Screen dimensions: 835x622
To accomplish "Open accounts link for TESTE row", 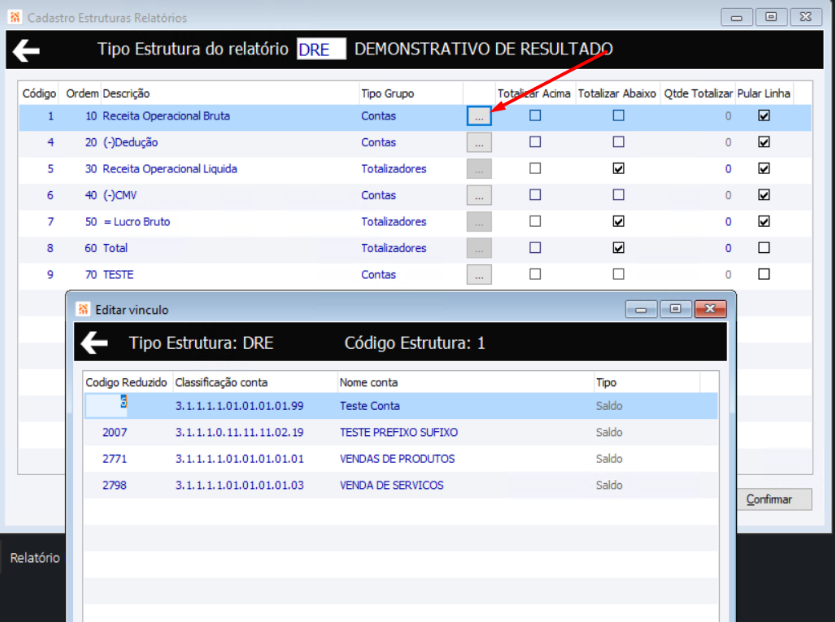I will (479, 274).
